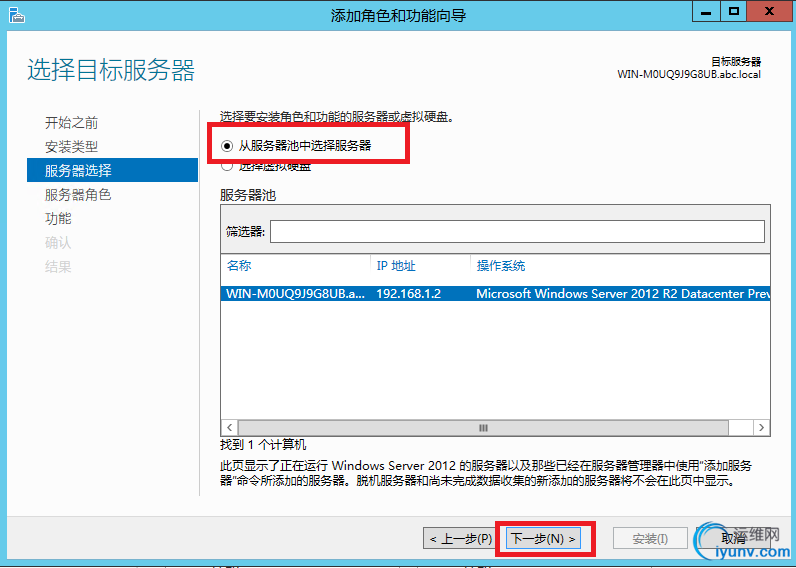Open the 功能 step in sidebar
796x568 pixels.
pyautogui.click(x=58, y=218)
